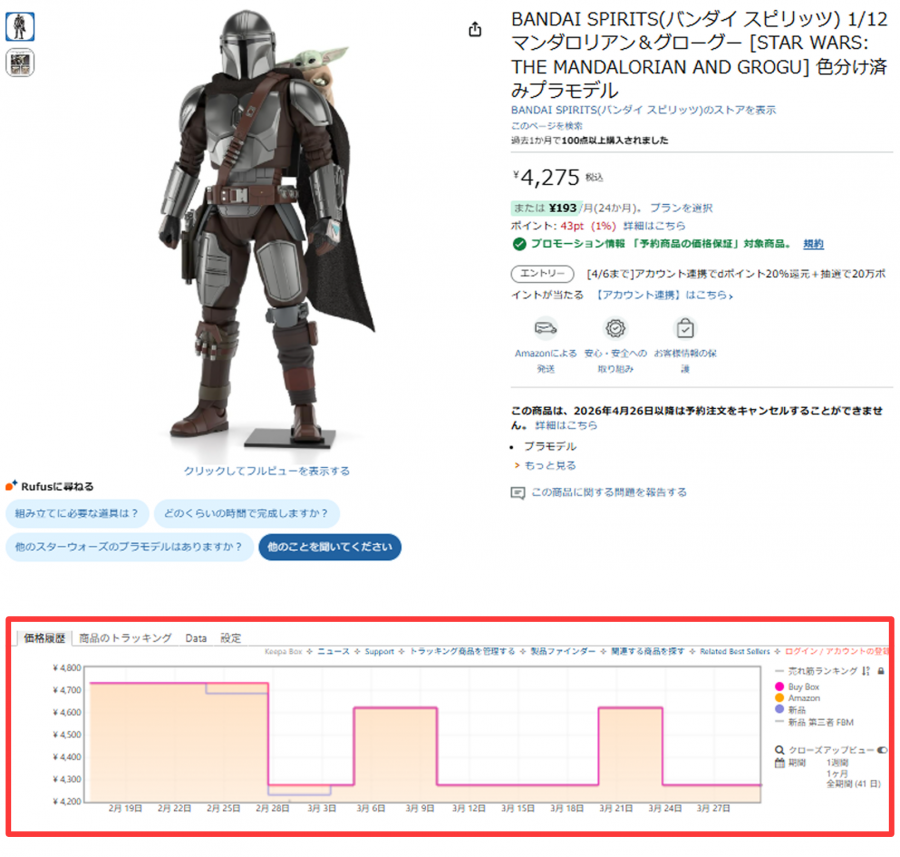Select the second product thumbnail image
Image resolution: width=900 pixels, height=857 pixels.
coord(20,62)
